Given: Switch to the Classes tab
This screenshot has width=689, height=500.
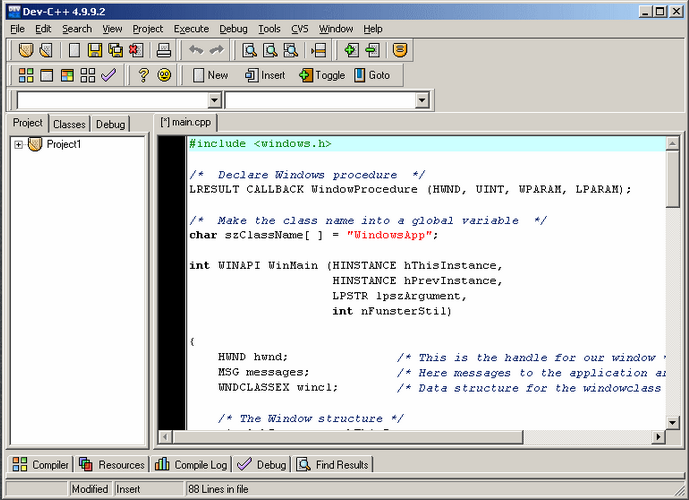Looking at the screenshot, I should coord(69,124).
